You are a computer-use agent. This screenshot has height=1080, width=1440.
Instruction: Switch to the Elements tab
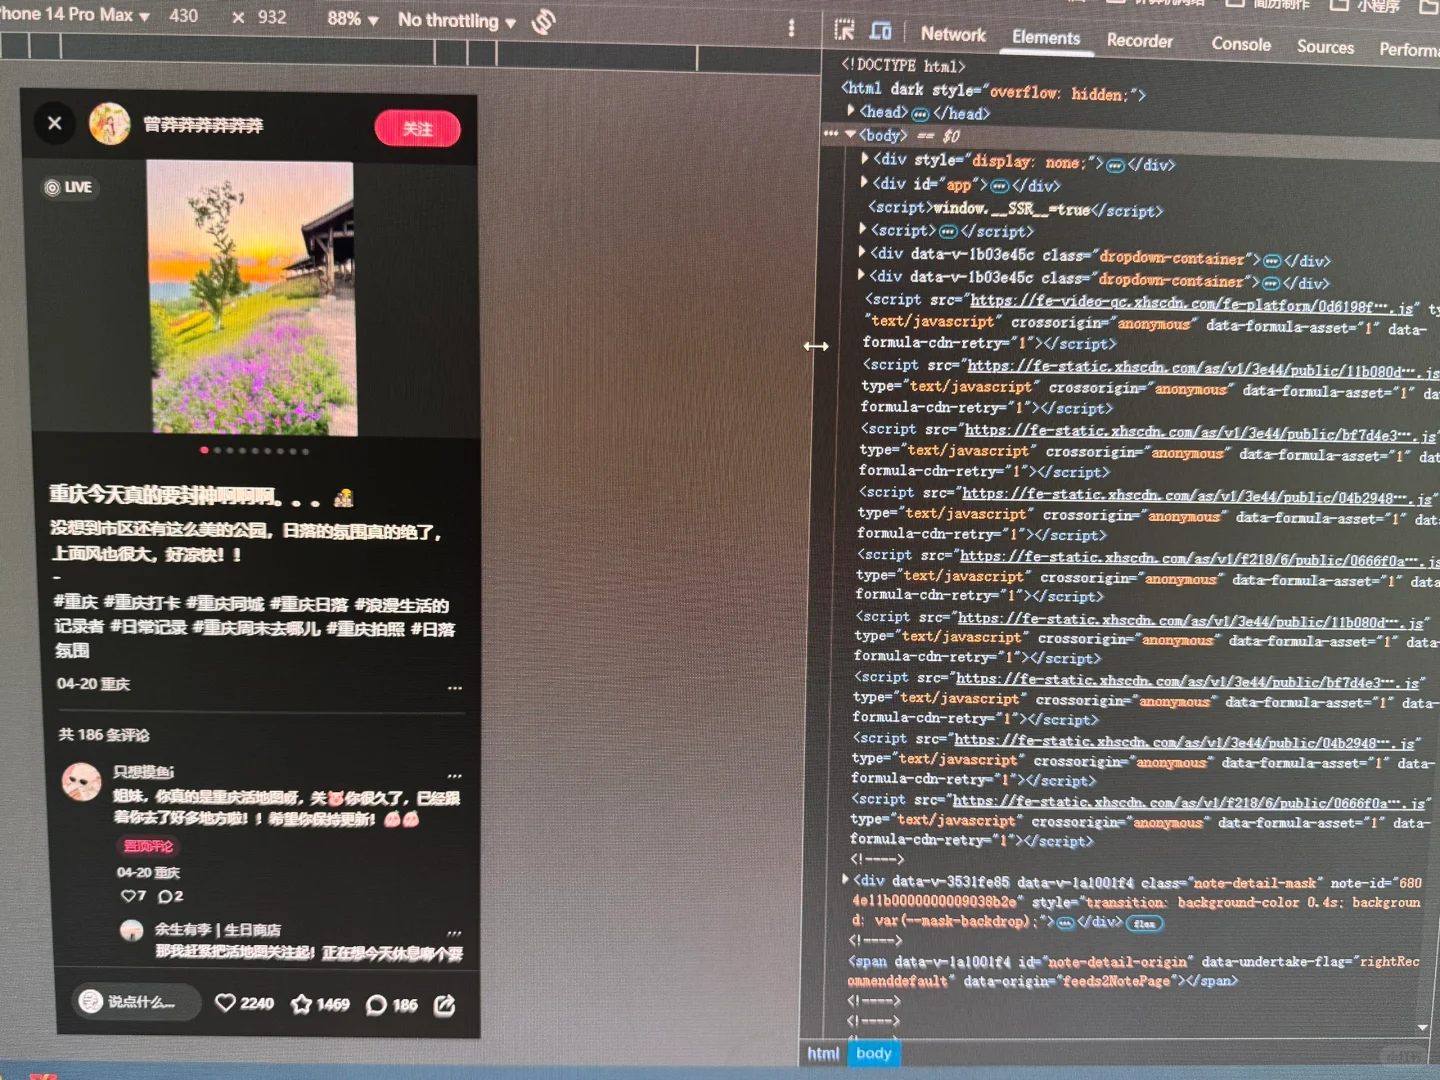coord(1046,37)
